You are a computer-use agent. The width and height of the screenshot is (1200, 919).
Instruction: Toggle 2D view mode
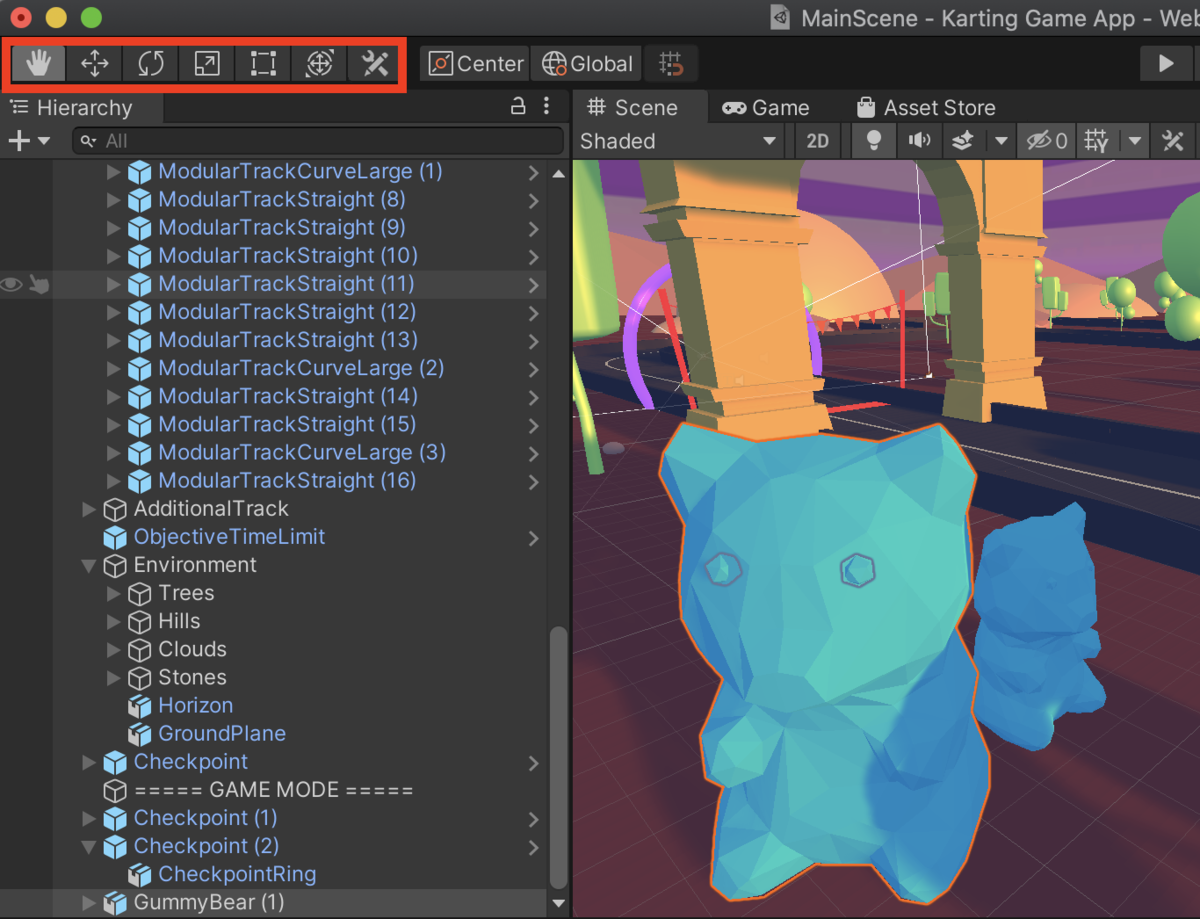pos(818,141)
